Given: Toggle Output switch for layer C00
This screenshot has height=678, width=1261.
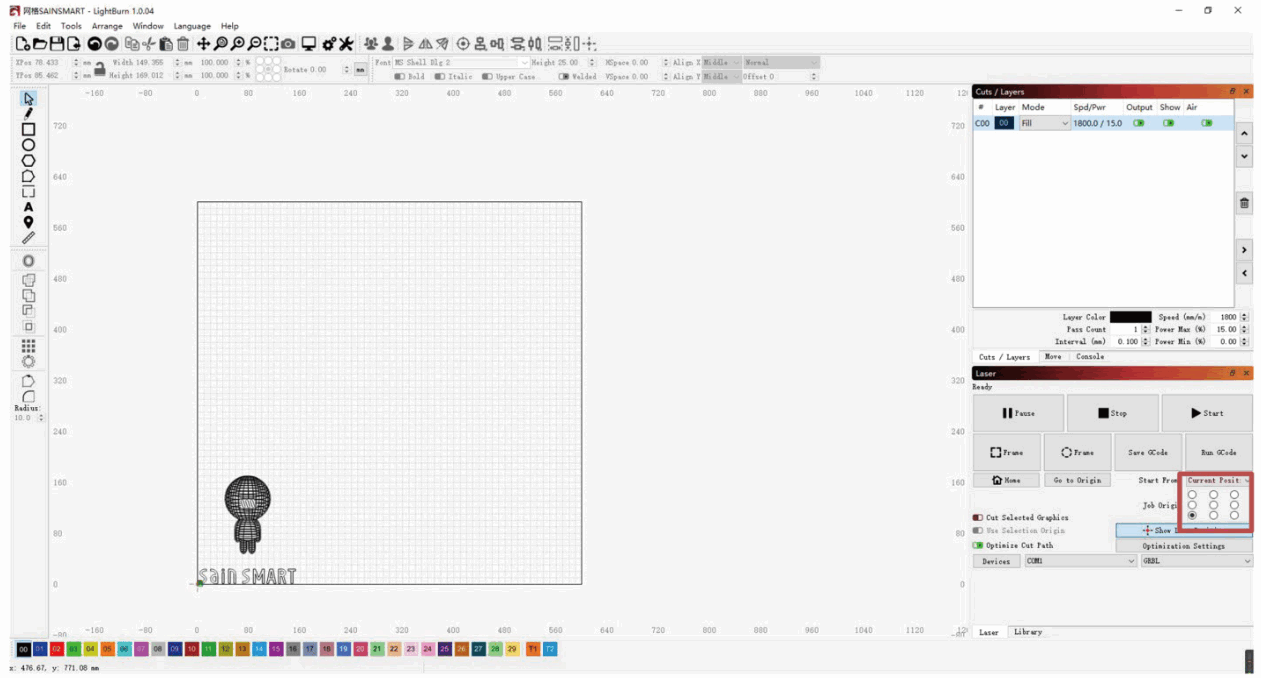Looking at the screenshot, I should coord(1138,123).
